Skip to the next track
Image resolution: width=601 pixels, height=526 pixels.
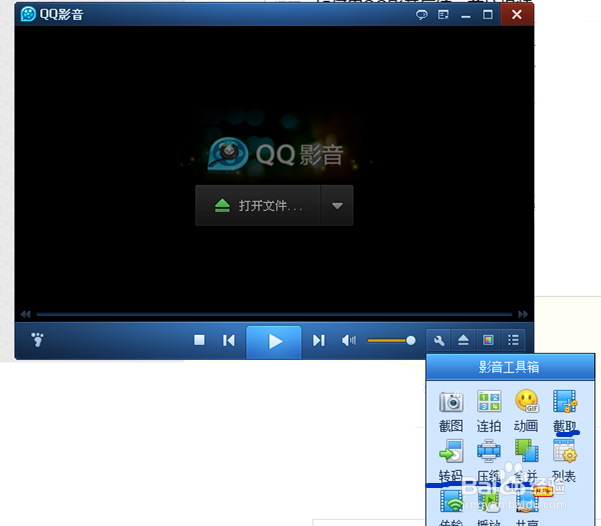(319, 340)
